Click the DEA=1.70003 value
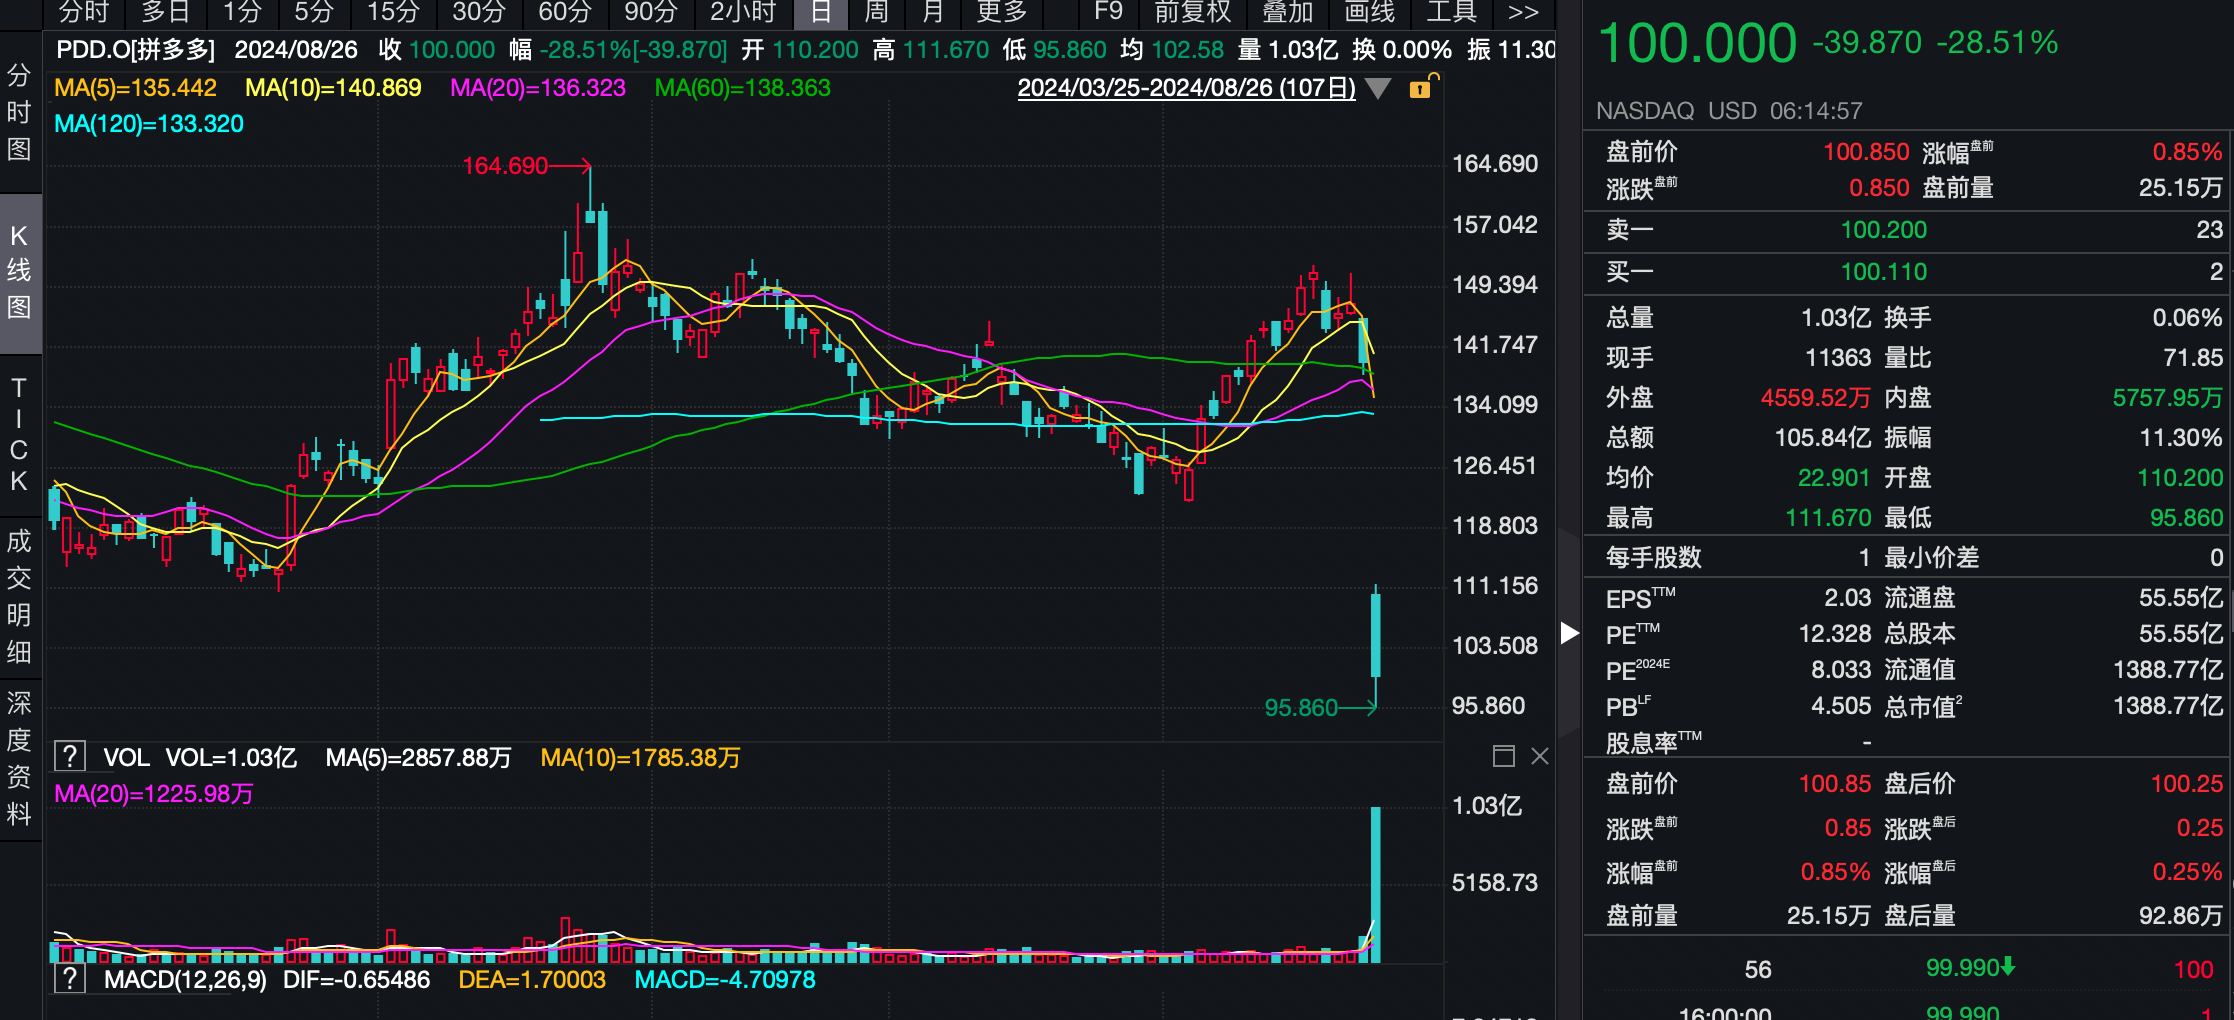The width and height of the screenshot is (2234, 1020). point(532,980)
